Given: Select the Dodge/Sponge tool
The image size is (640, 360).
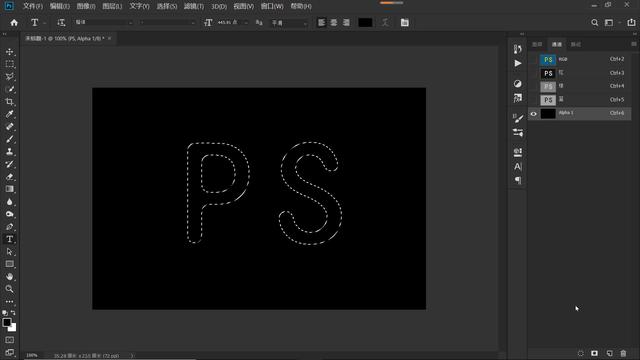Looking at the screenshot, I should tap(9, 214).
